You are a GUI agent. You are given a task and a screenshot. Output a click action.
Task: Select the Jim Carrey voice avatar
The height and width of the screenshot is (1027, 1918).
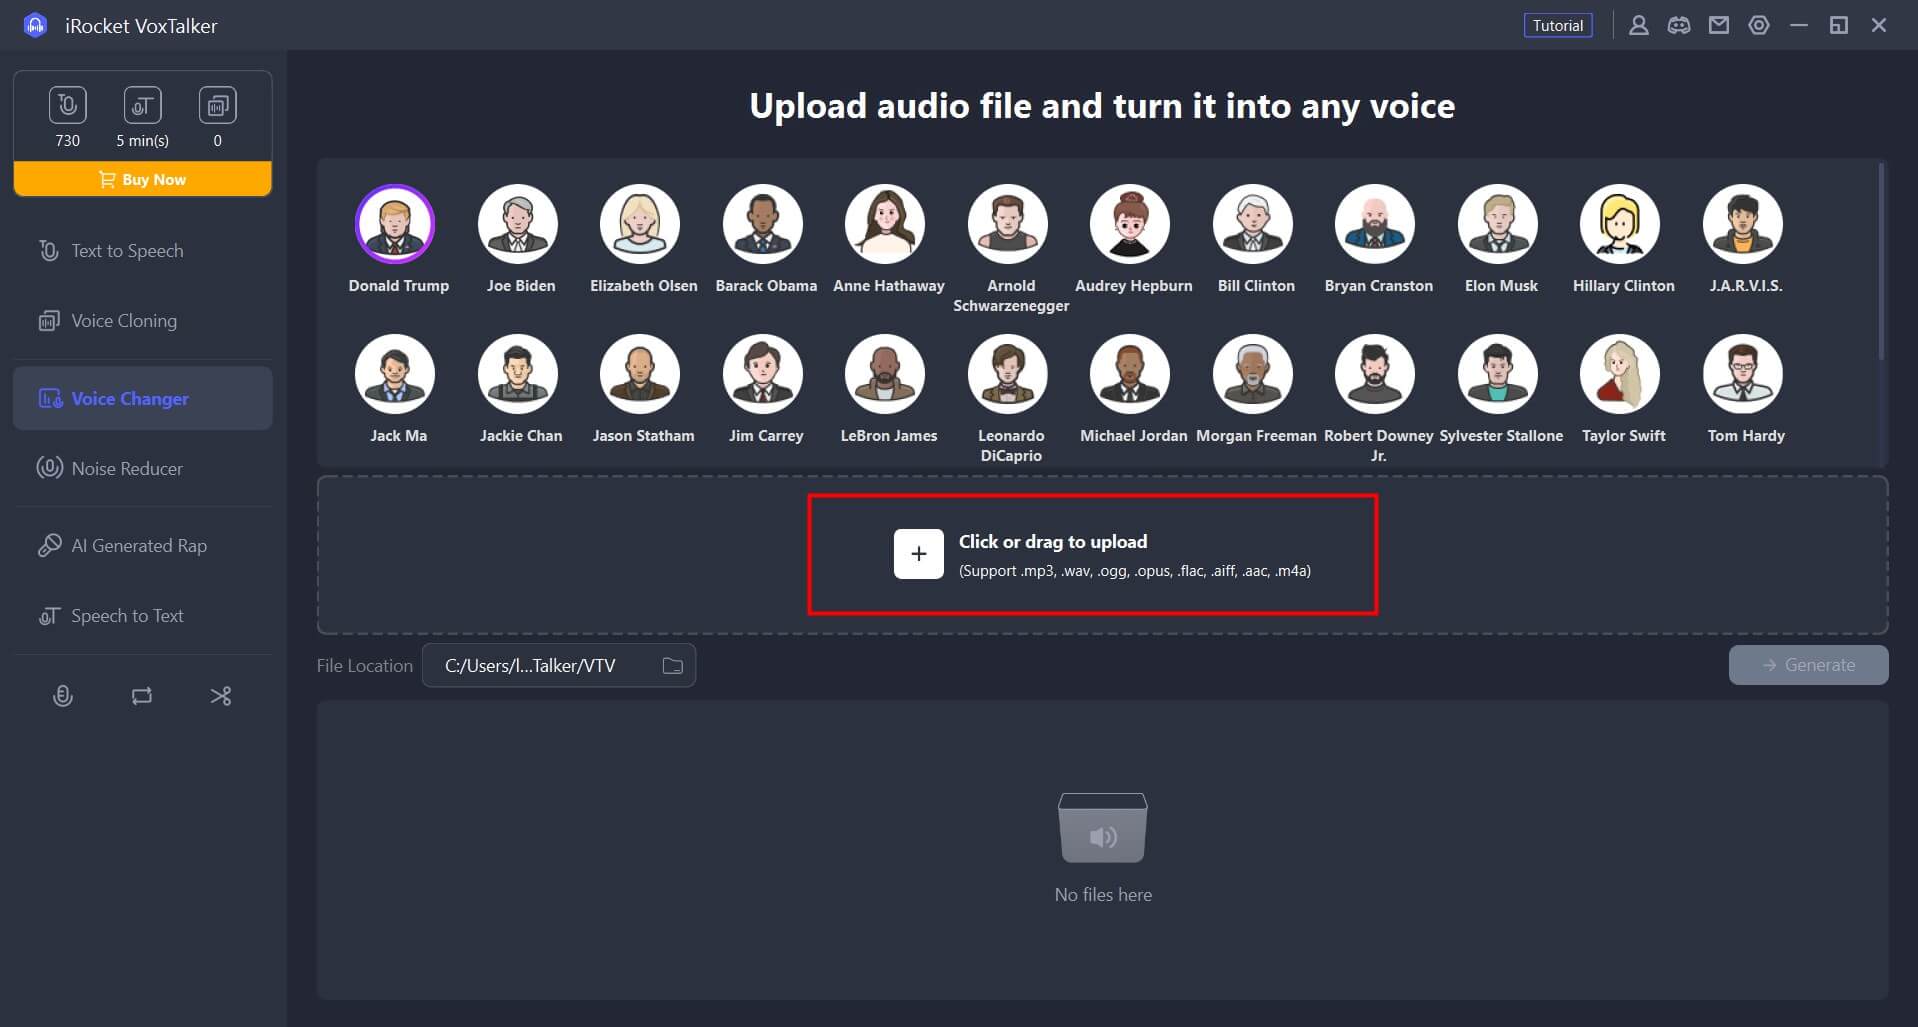pos(763,374)
